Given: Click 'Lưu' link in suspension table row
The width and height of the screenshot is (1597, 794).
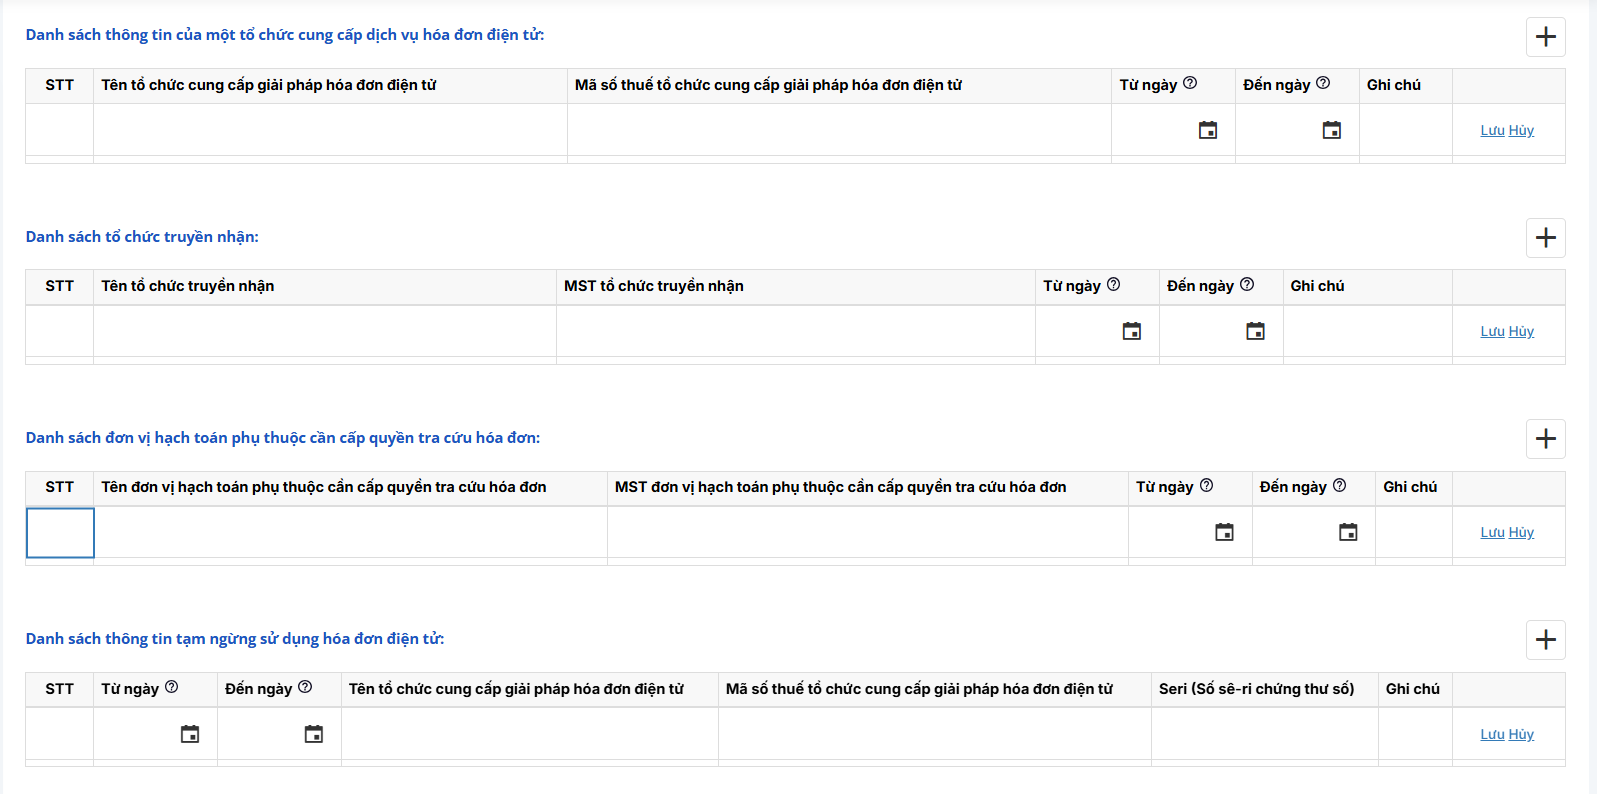Looking at the screenshot, I should coord(1492,735).
